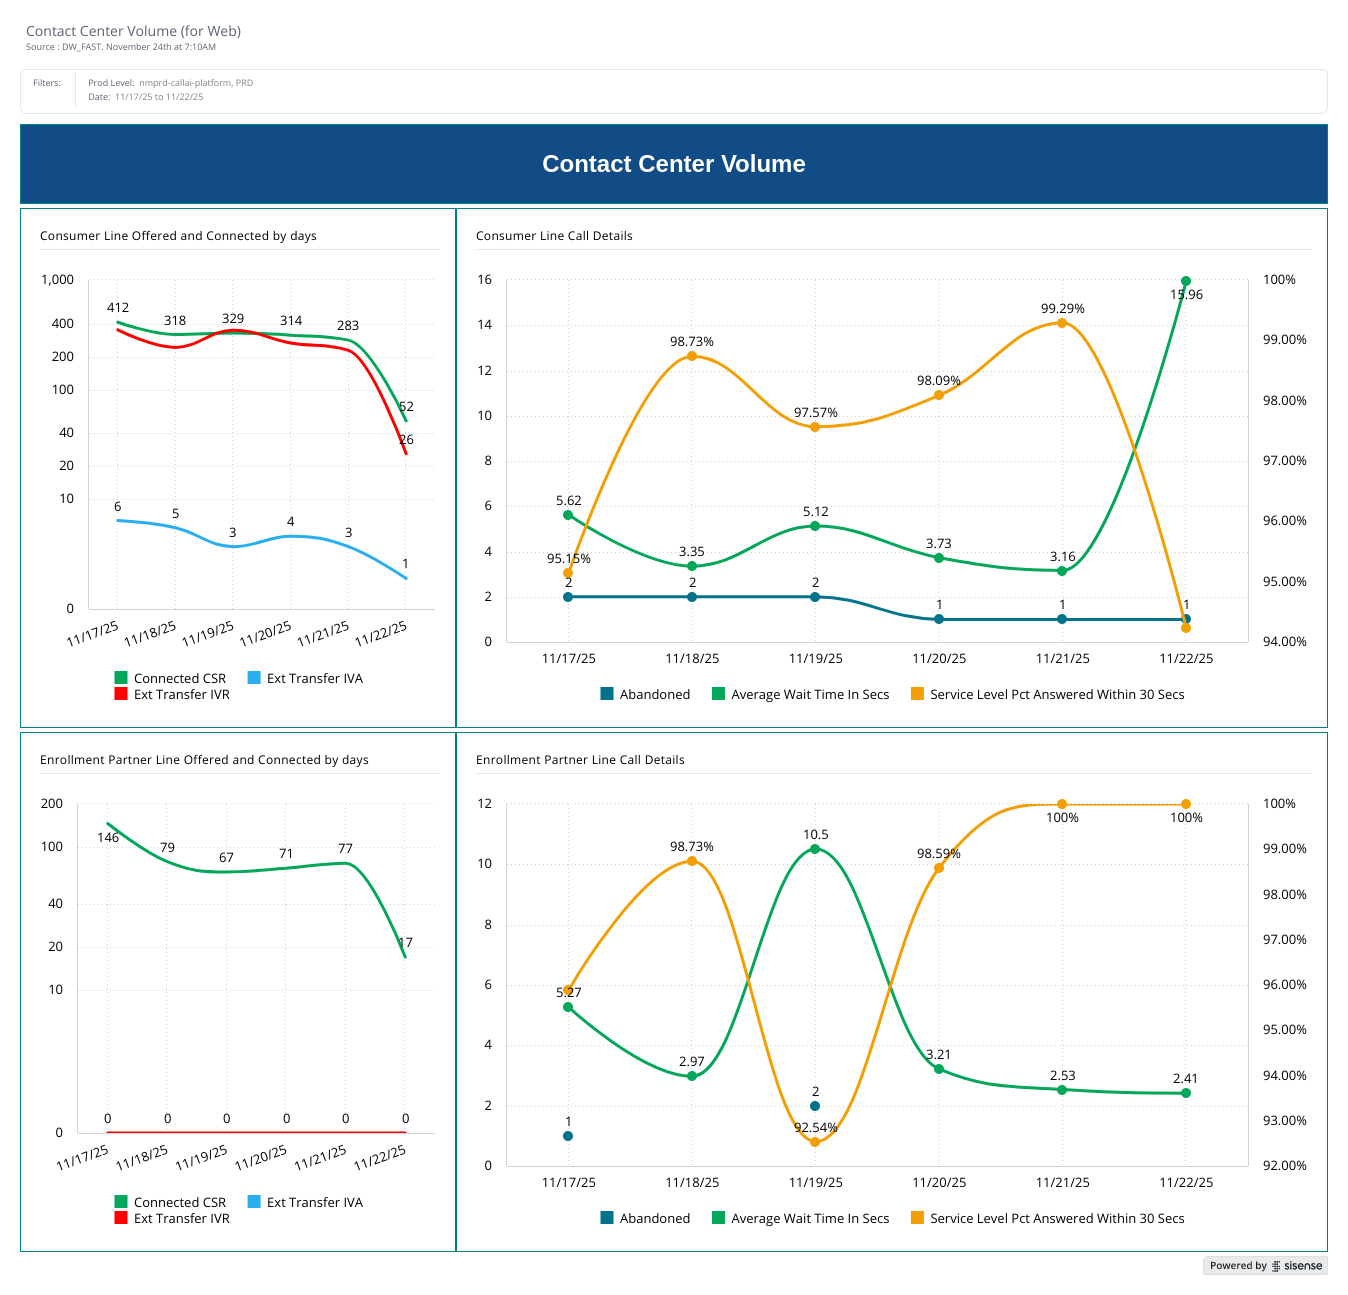Hide Average Wait Time In Secs in Enrollment Partner Call Details legend
This screenshot has height=1295, width=1348.
coord(800,1218)
